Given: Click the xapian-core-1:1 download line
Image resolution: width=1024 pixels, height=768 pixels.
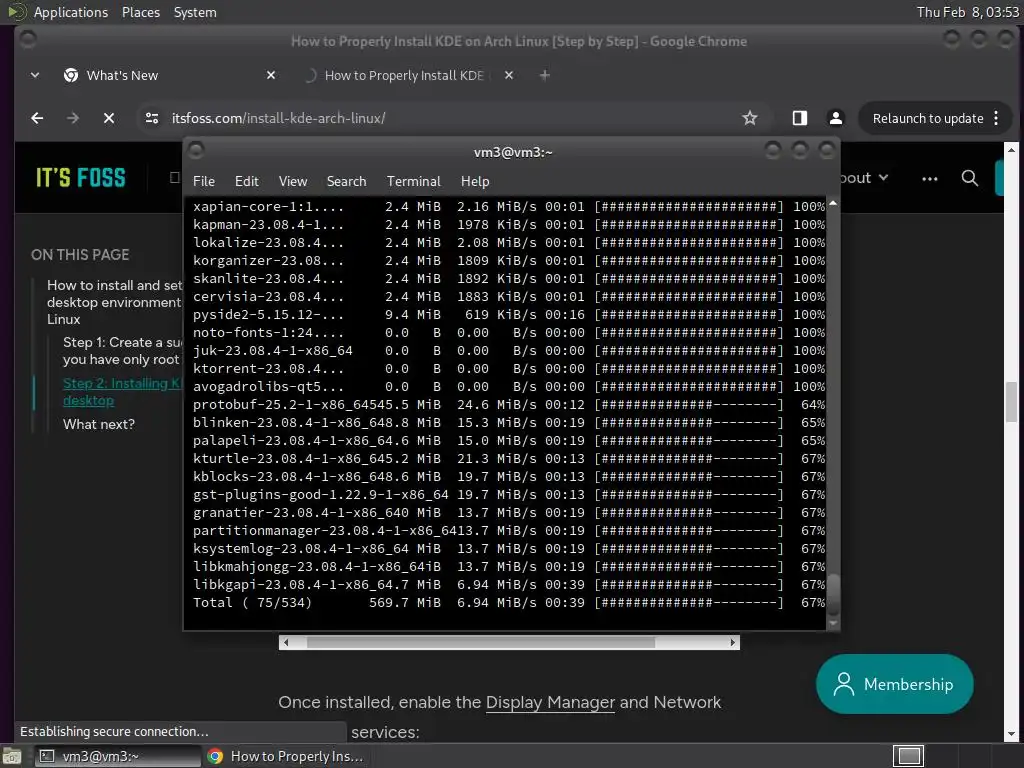Looking at the screenshot, I should click(508, 206).
